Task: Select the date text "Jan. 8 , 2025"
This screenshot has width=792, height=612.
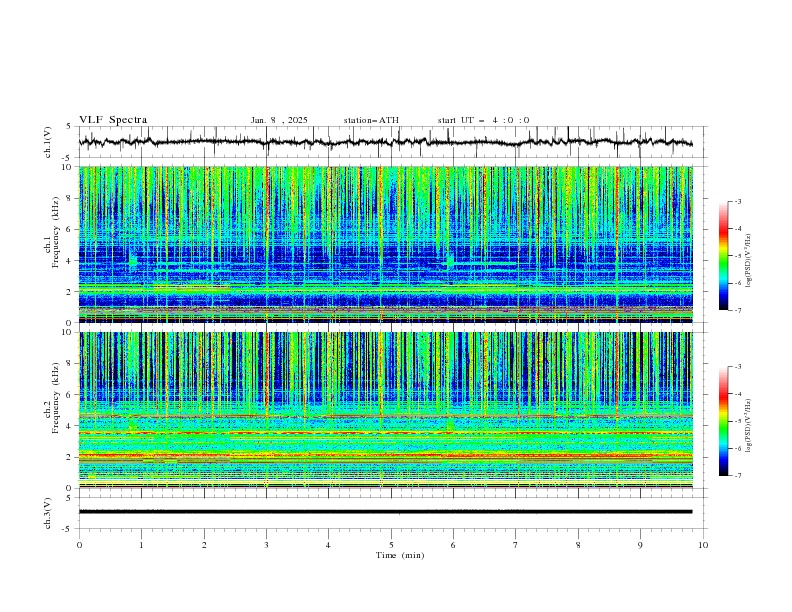Action: point(279,120)
